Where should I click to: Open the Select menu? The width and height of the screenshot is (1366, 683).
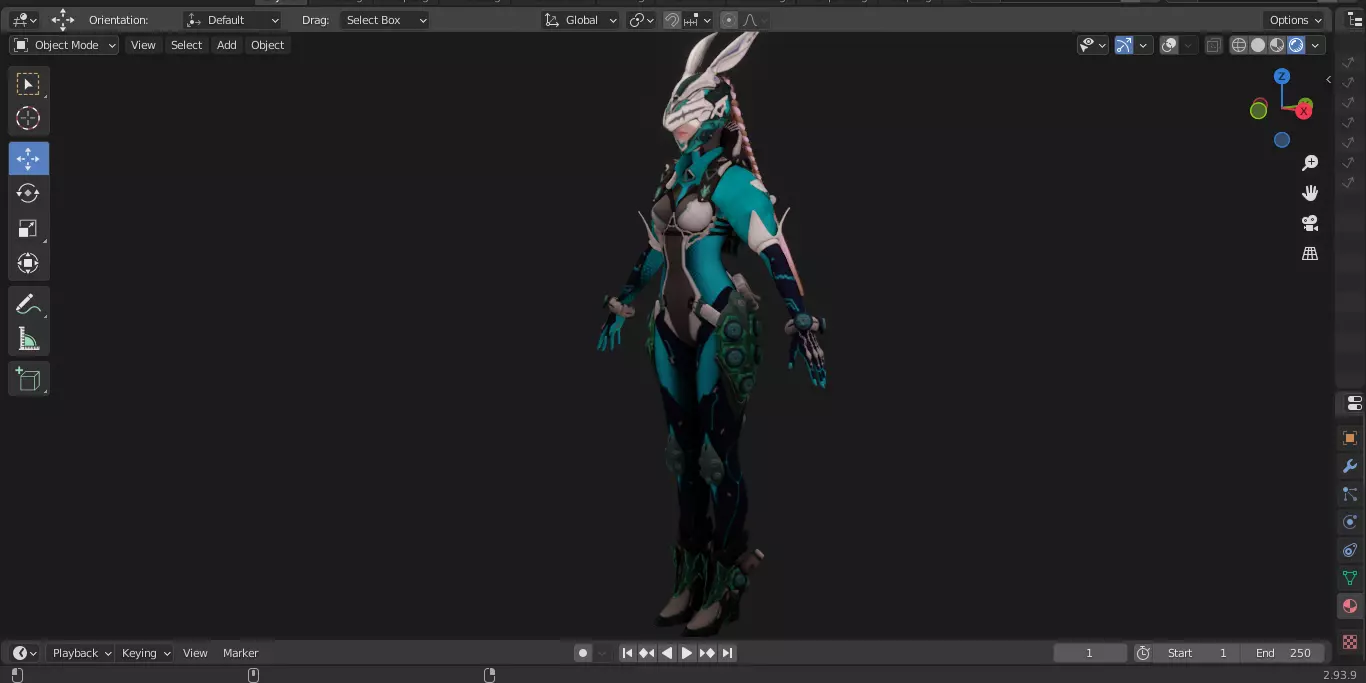click(186, 45)
